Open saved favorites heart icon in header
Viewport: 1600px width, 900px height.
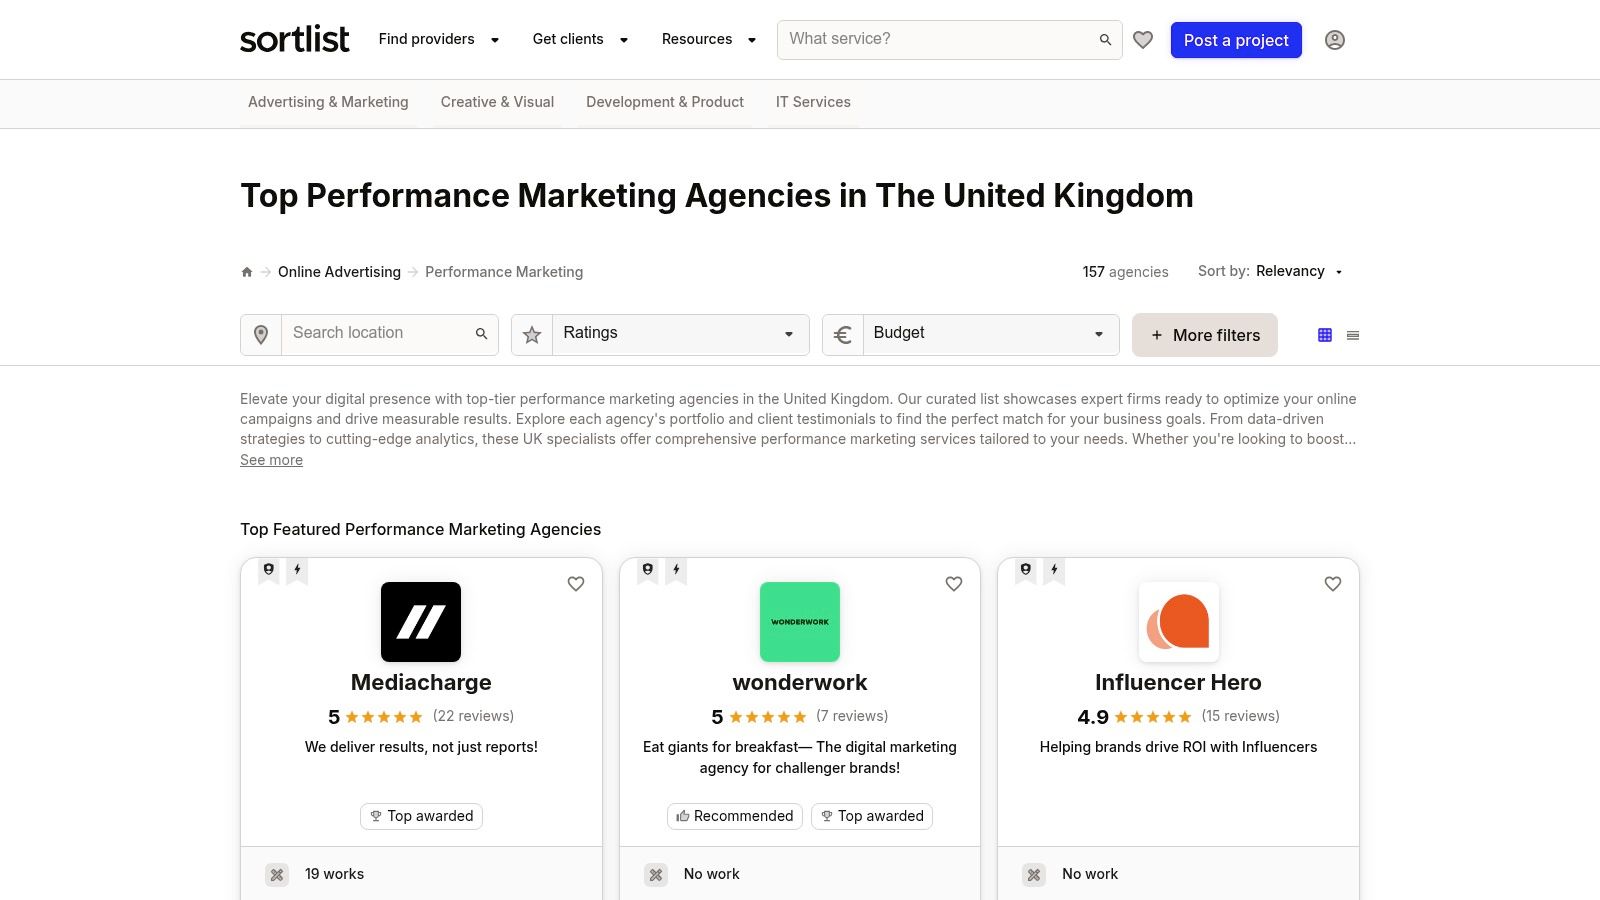[x=1143, y=40]
